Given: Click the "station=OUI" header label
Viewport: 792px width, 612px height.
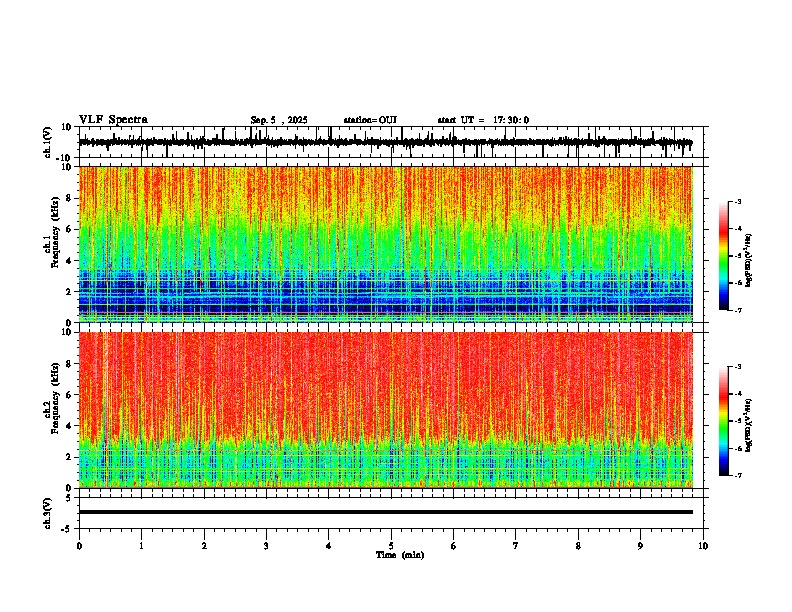Looking at the screenshot, I should [x=370, y=120].
